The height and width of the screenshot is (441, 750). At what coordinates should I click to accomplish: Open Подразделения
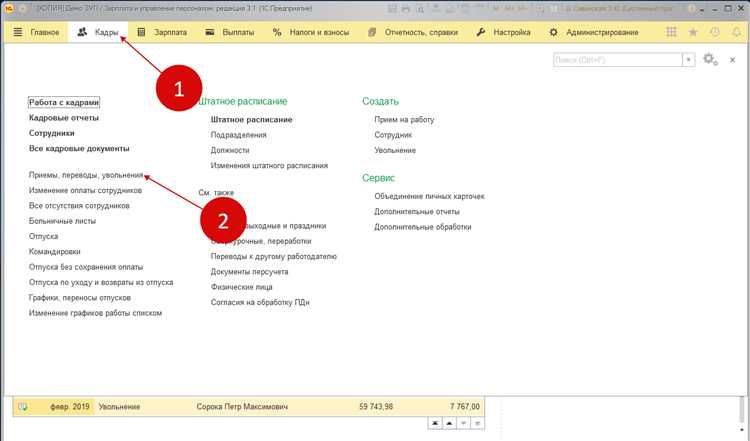click(239, 135)
